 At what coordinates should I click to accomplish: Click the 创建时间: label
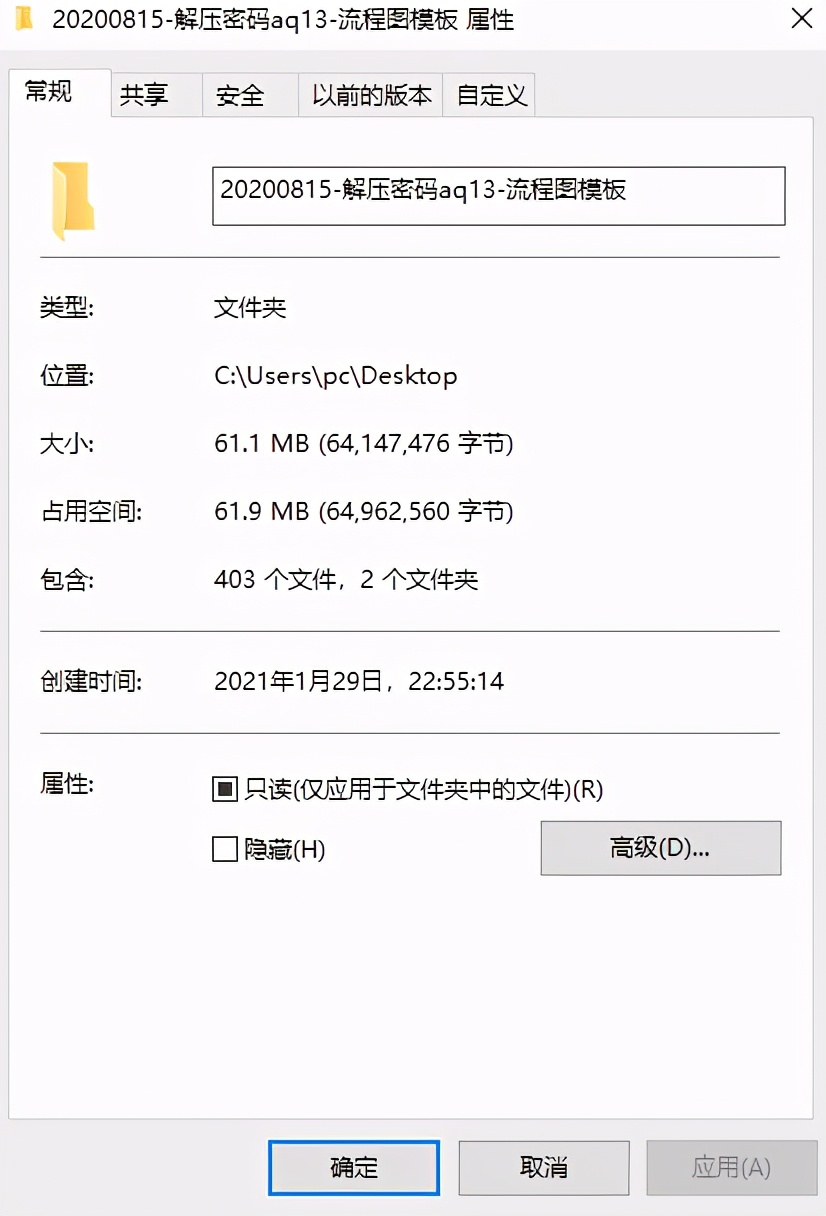tap(91, 682)
